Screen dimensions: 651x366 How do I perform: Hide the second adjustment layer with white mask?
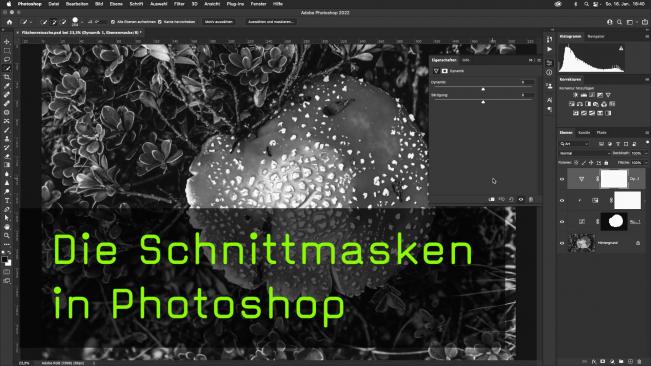[x=562, y=200]
